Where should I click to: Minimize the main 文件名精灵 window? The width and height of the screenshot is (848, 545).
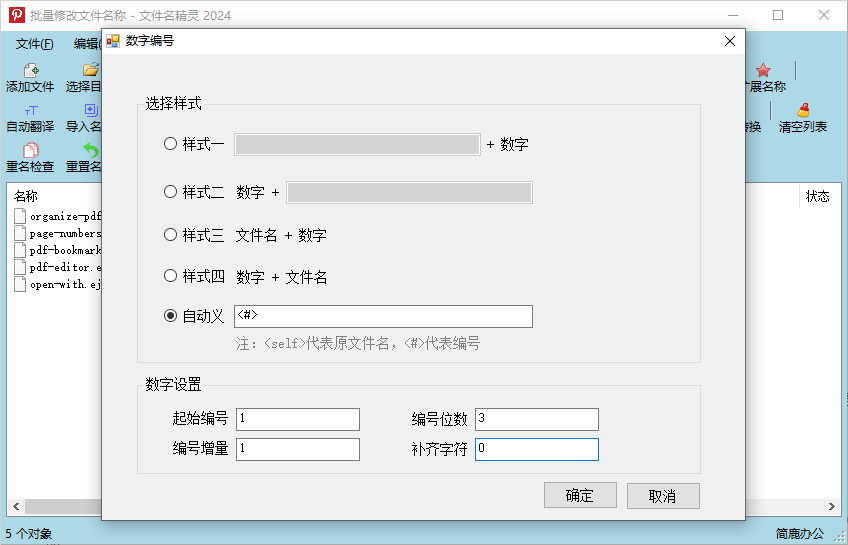coord(733,15)
